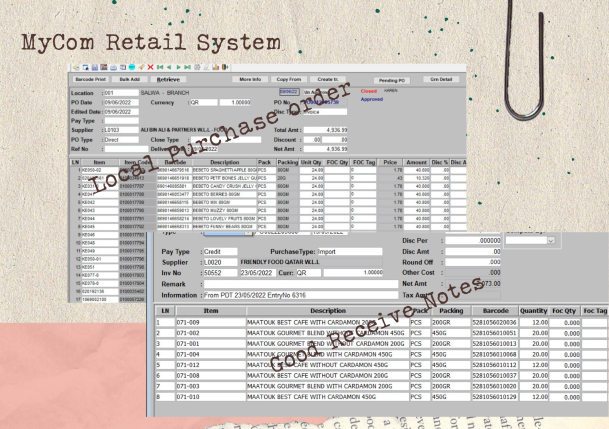Click the GRN Pay Type field Credit
The height and width of the screenshot is (429, 609).
click(x=220, y=252)
